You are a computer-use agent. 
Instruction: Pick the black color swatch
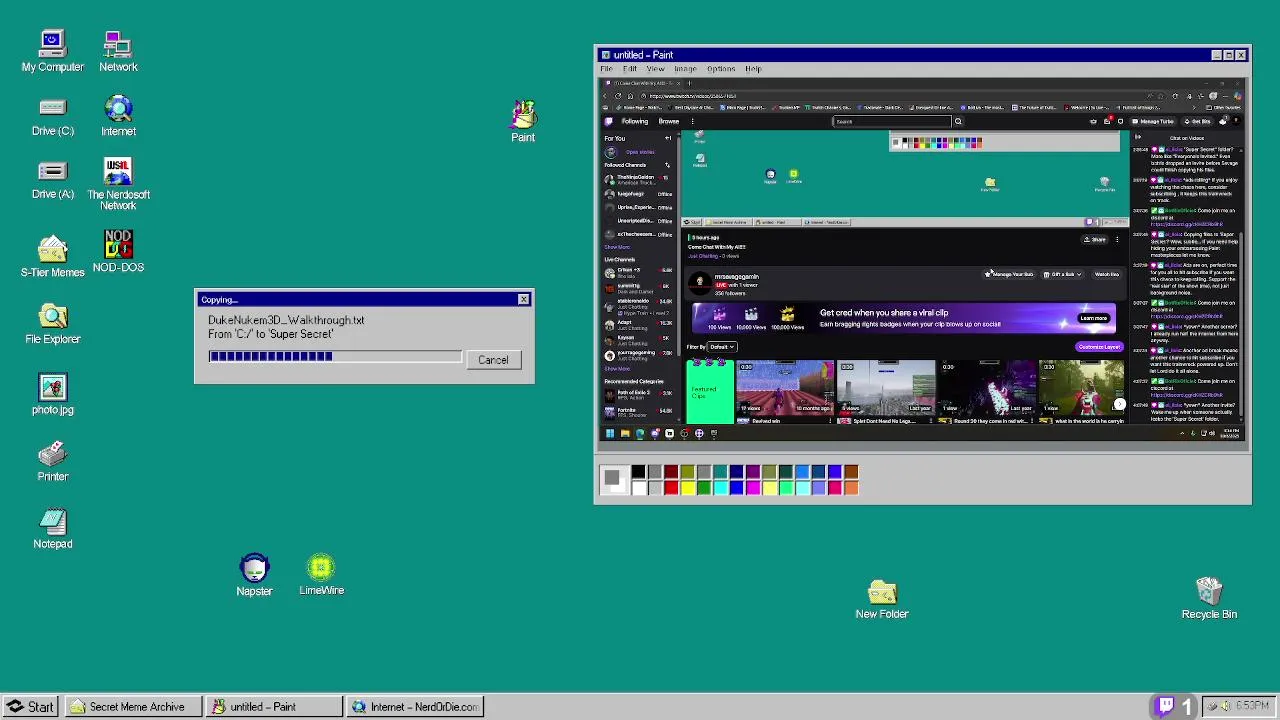(638, 472)
